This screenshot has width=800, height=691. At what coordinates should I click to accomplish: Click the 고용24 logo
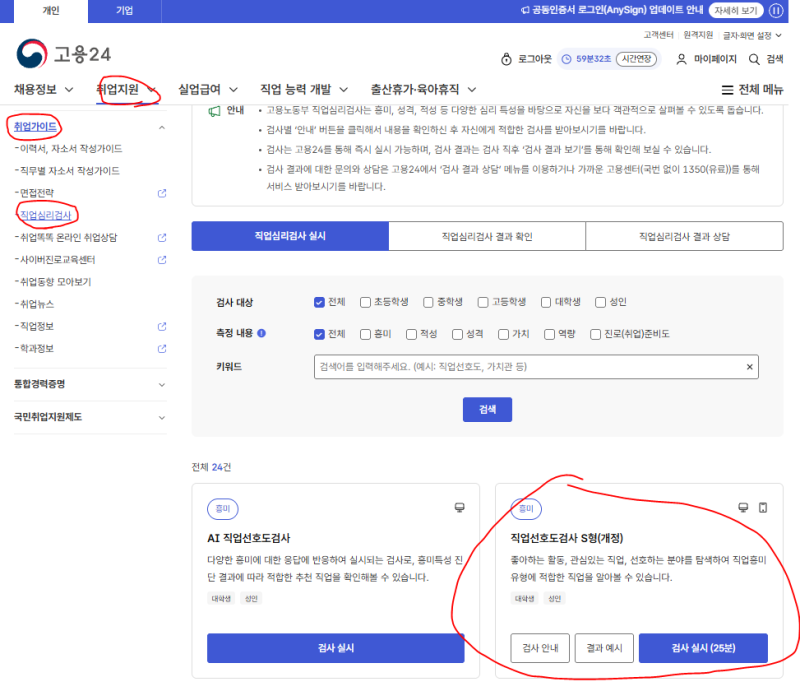click(x=64, y=54)
